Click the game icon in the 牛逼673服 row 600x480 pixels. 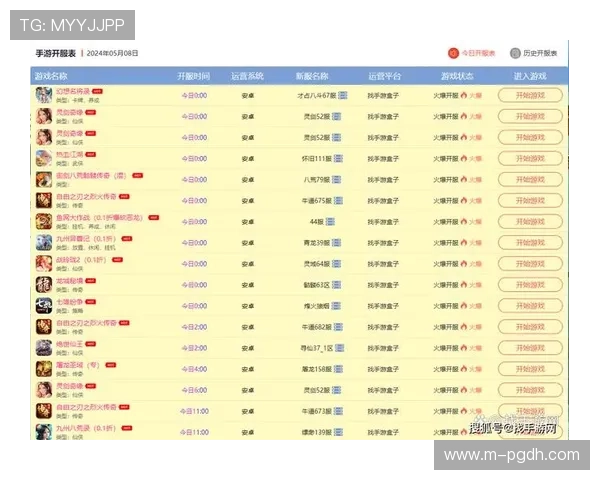tap(44, 411)
